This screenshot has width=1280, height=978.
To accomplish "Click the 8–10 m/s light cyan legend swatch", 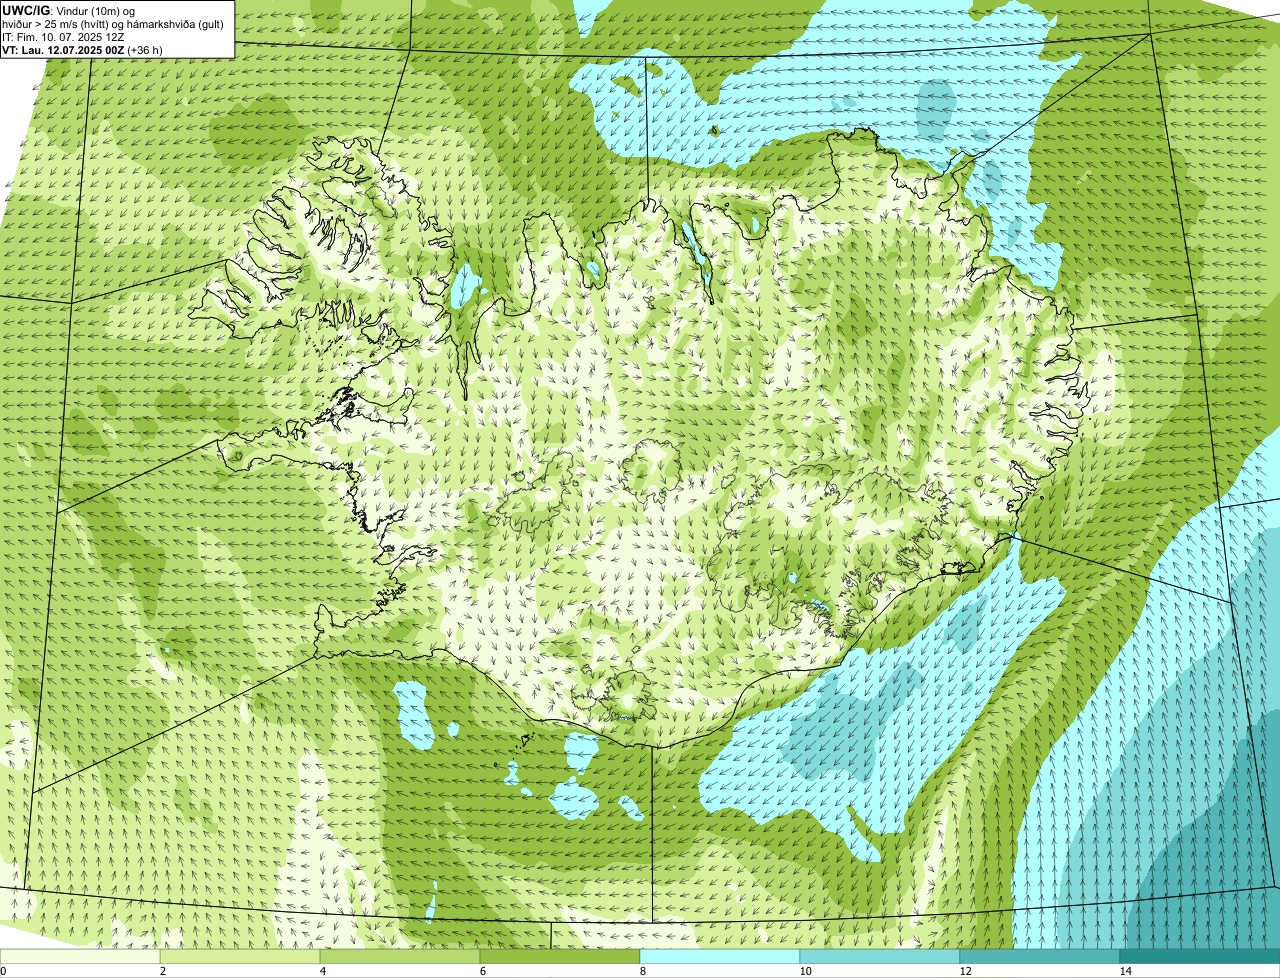I will 720,956.
